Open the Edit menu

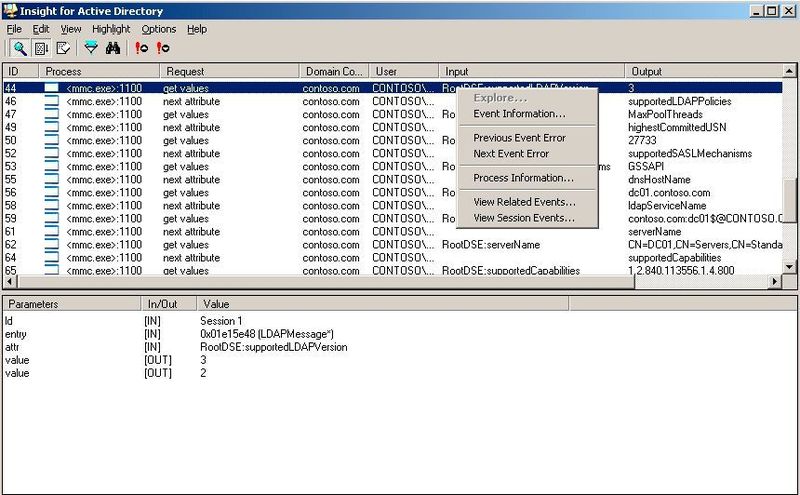[x=41, y=29]
